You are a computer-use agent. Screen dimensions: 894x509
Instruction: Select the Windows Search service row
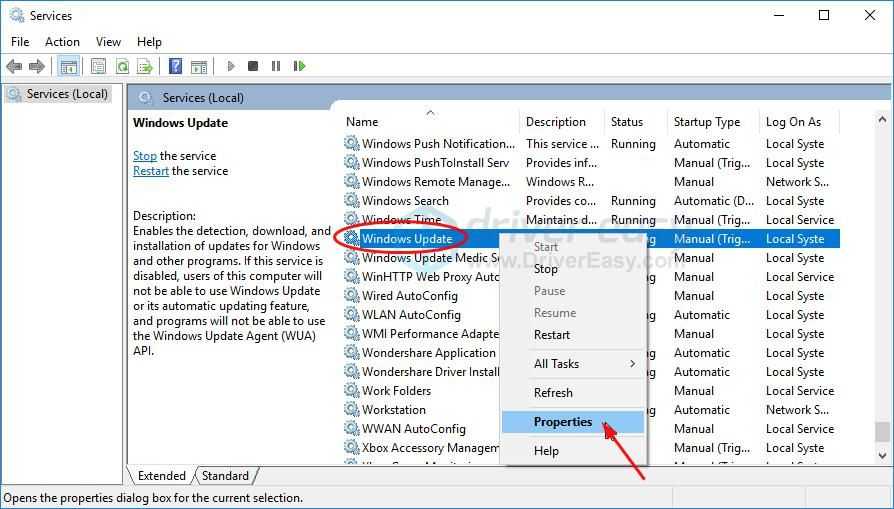coord(591,201)
